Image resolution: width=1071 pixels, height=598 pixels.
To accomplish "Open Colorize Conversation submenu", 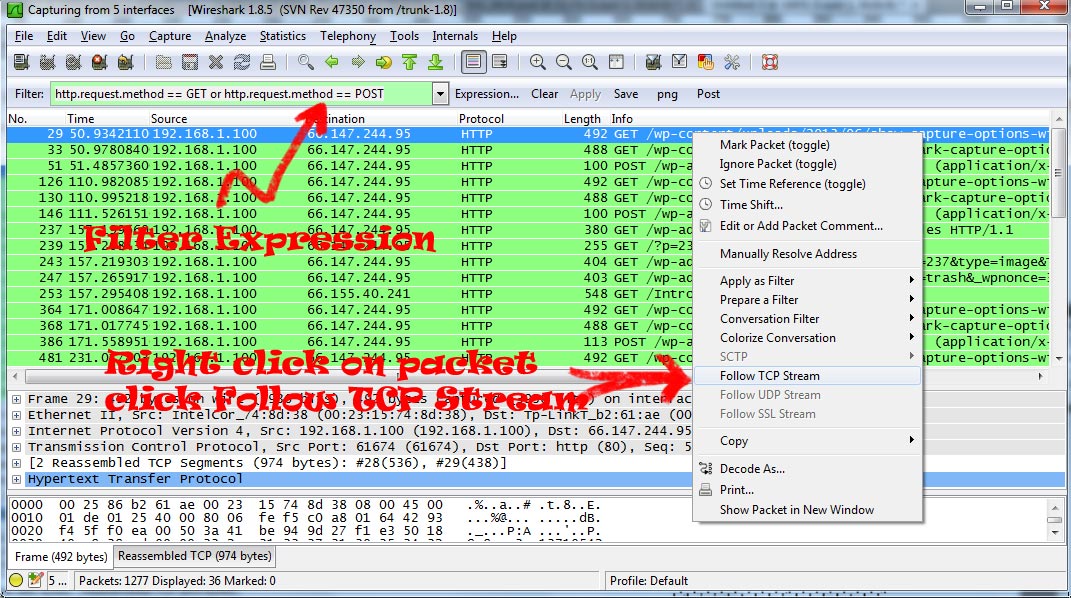I will coord(807,338).
